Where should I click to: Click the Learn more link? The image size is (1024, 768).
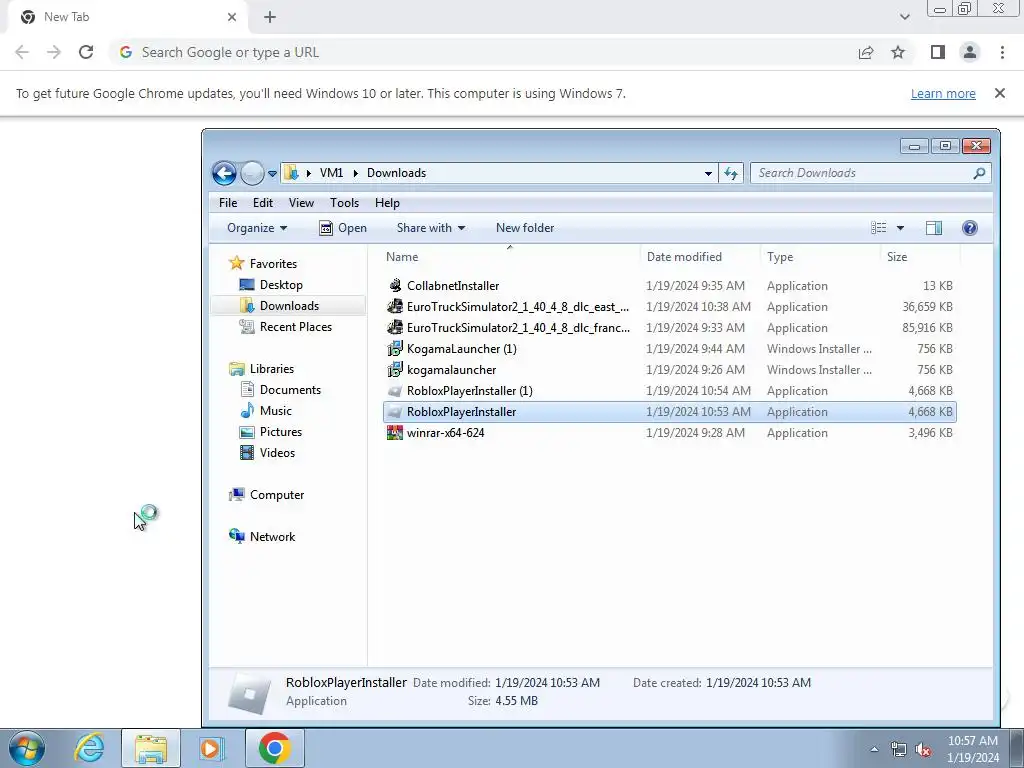943,93
